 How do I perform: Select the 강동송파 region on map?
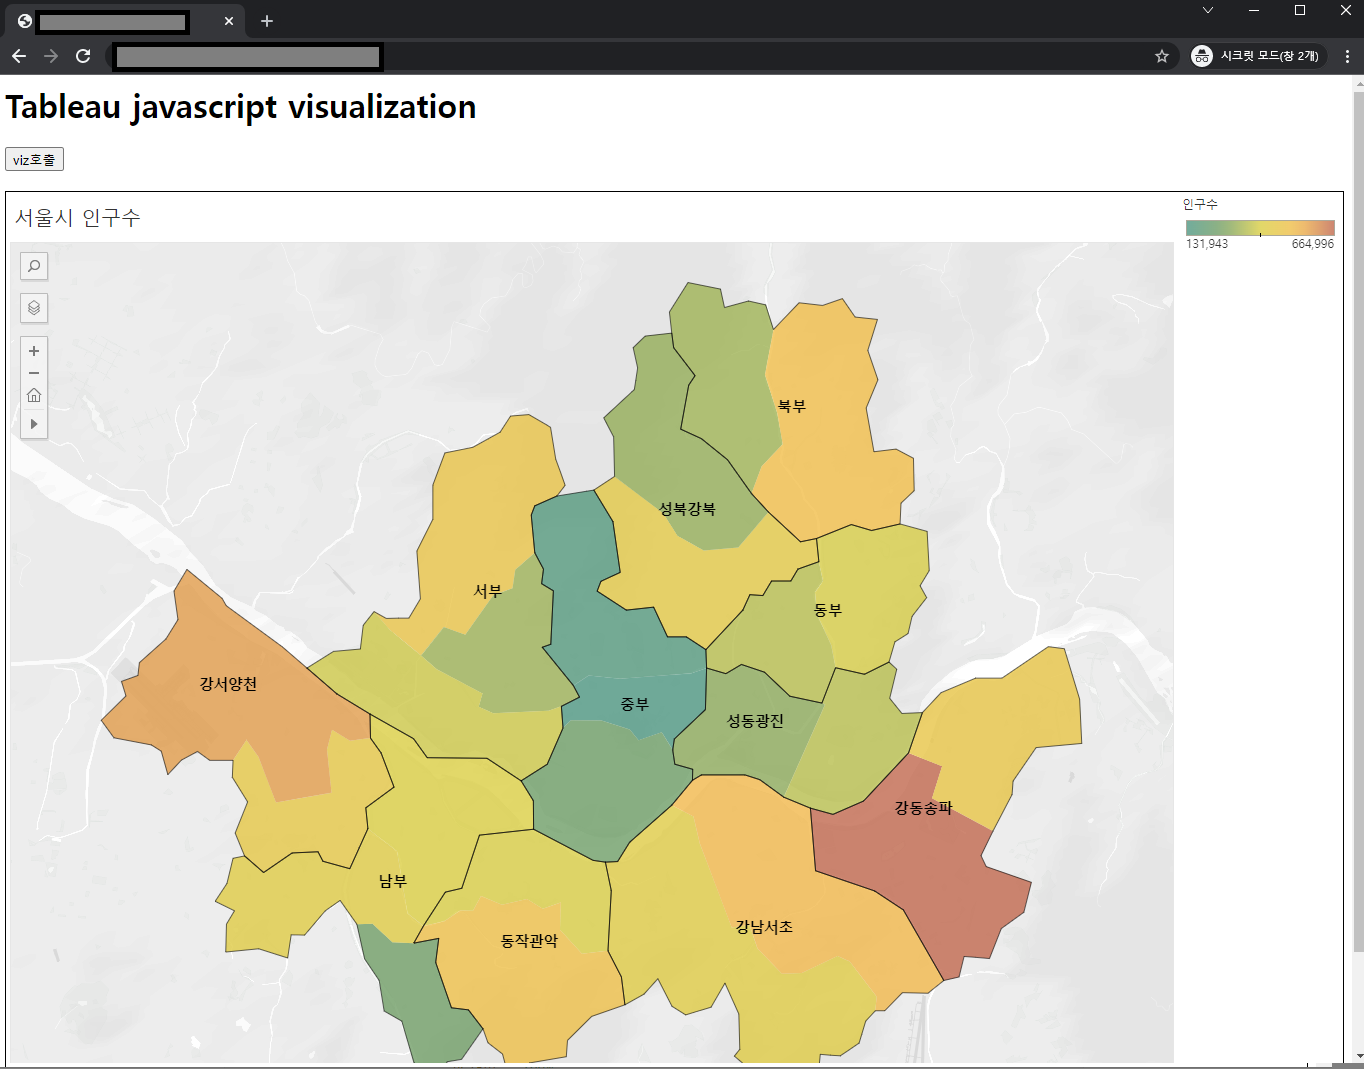[923, 808]
